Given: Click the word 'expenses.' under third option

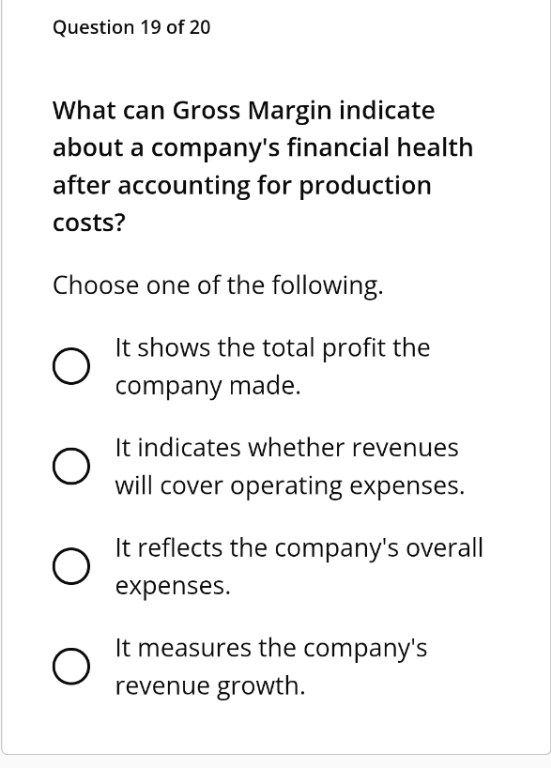Looking at the screenshot, I should [x=172, y=586].
